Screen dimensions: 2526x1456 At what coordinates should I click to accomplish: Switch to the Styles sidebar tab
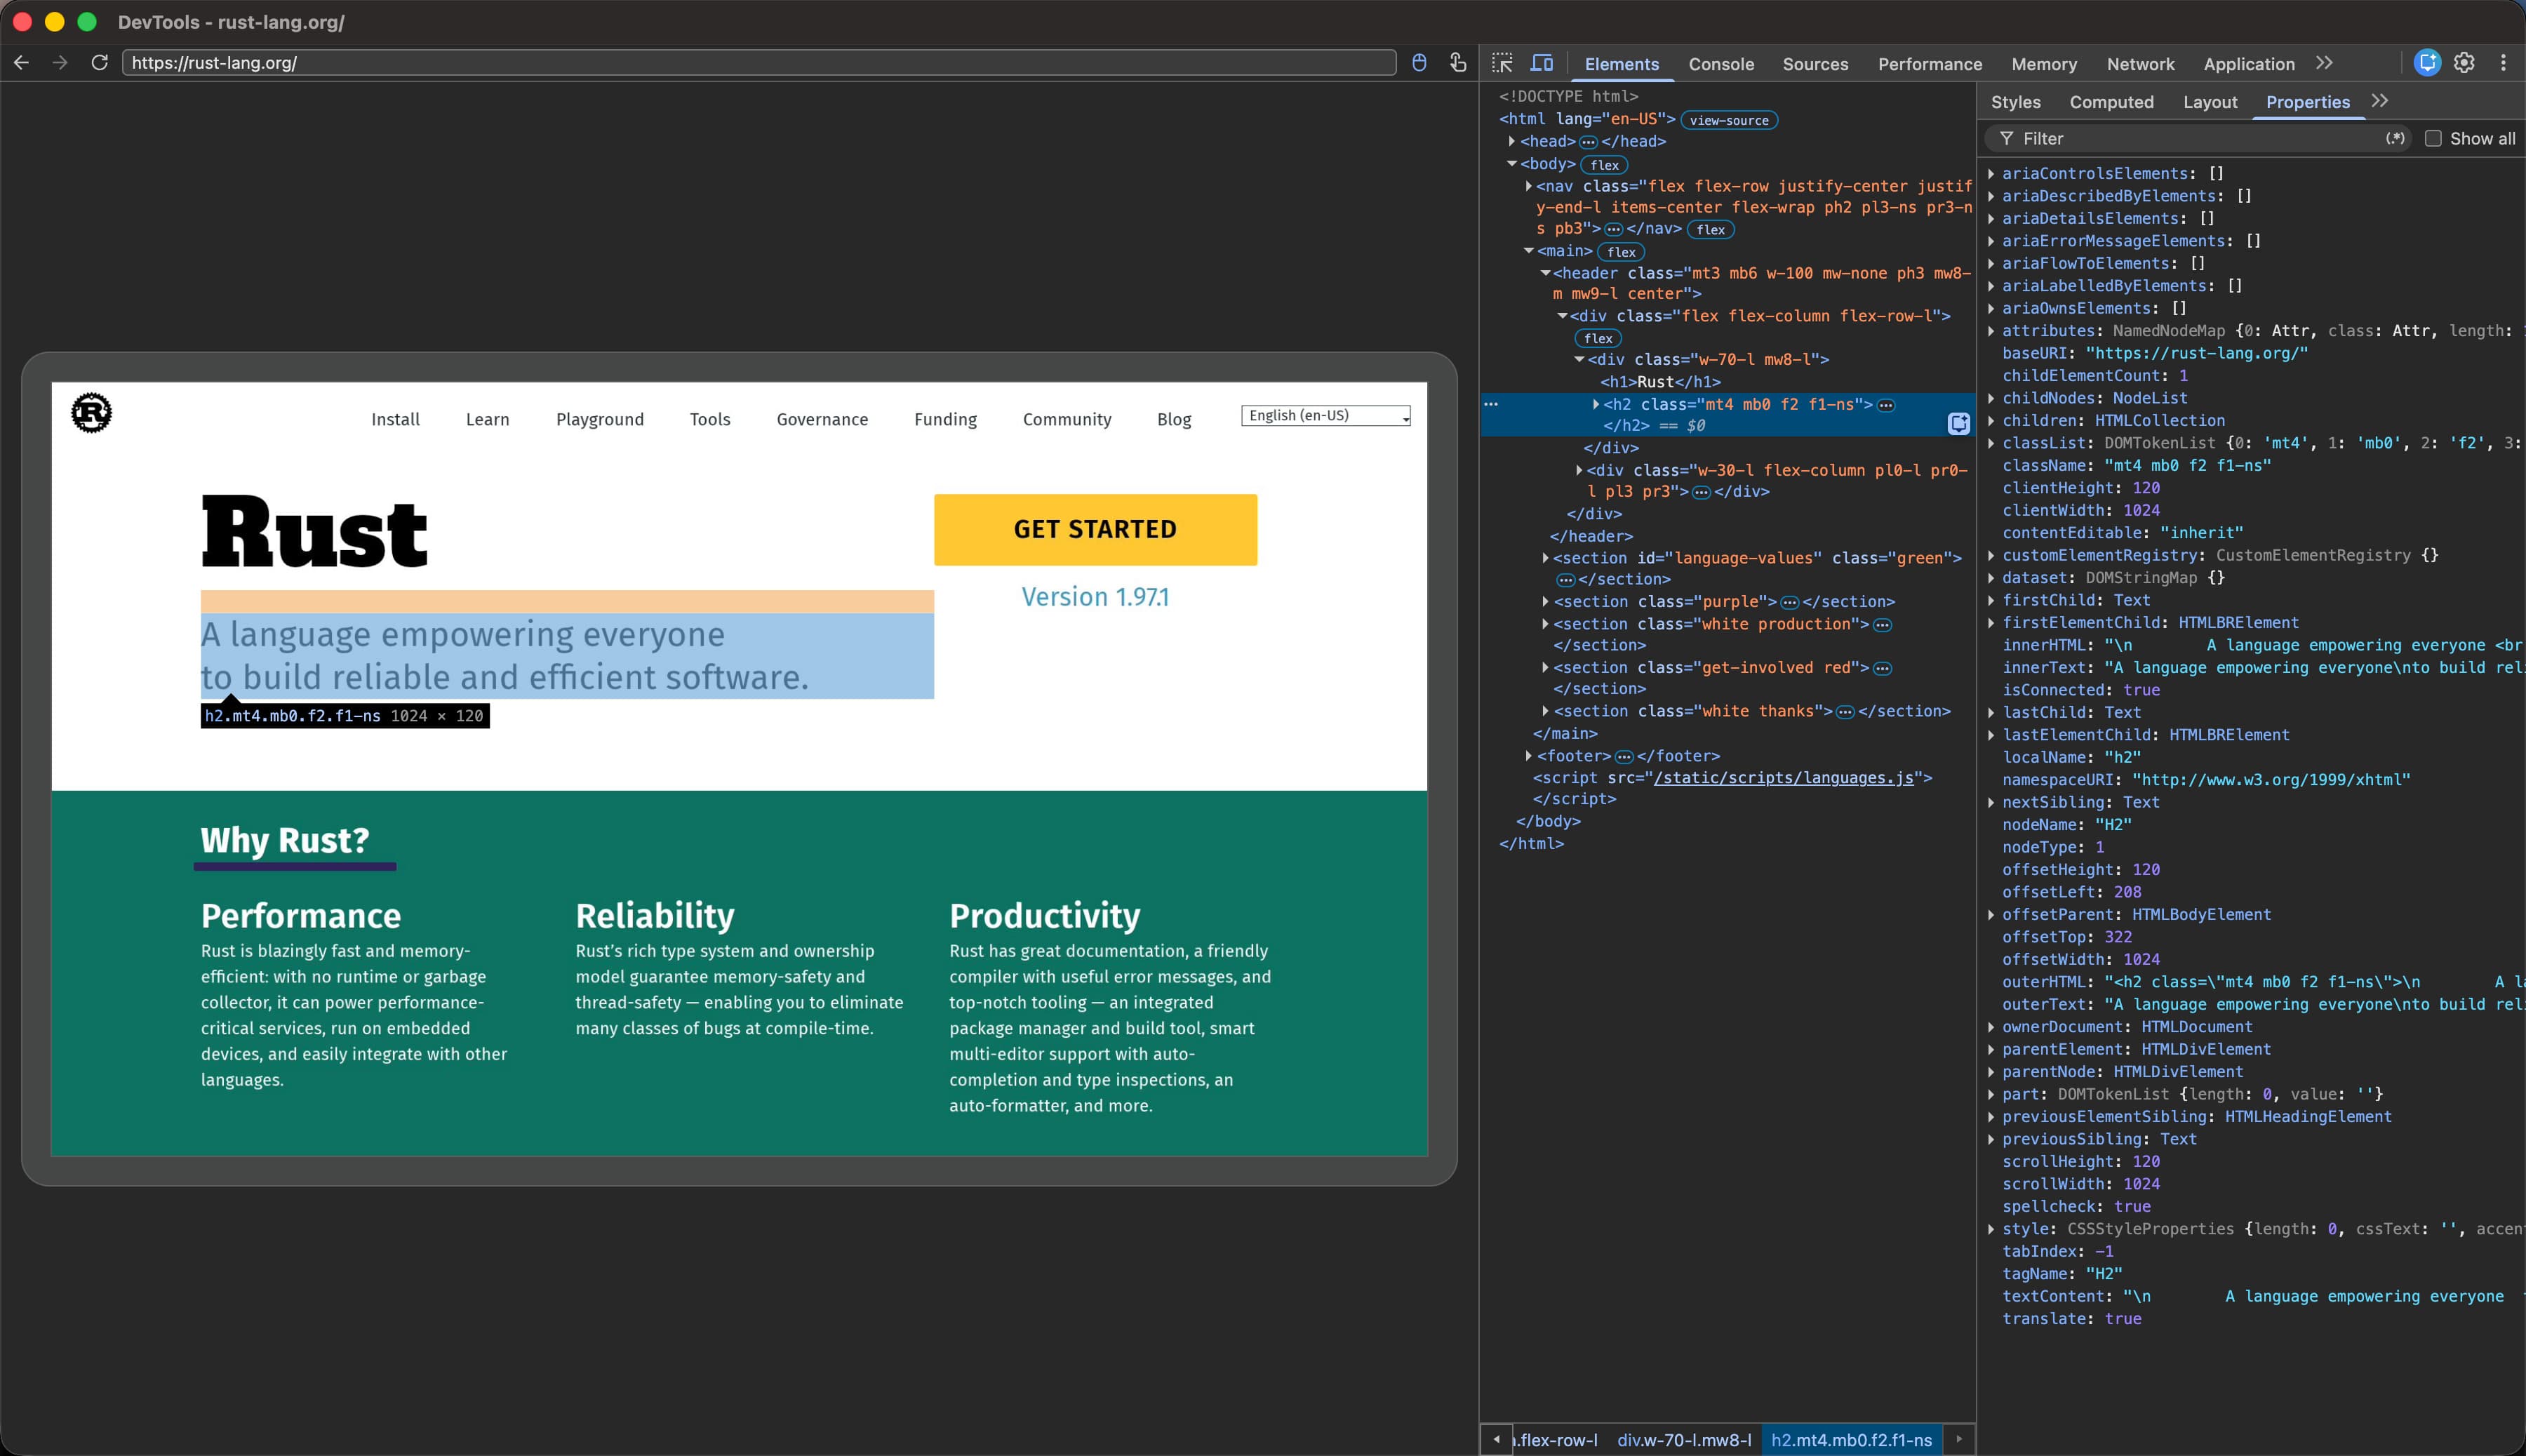pyautogui.click(x=2015, y=102)
